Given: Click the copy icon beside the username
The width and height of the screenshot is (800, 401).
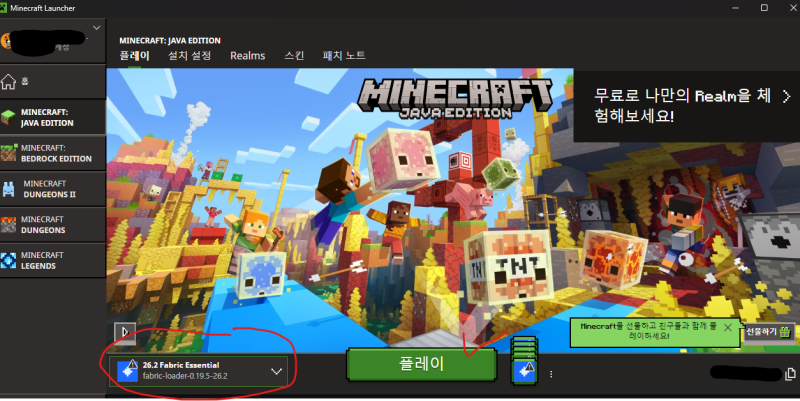Looking at the screenshot, I should (x=789, y=374).
